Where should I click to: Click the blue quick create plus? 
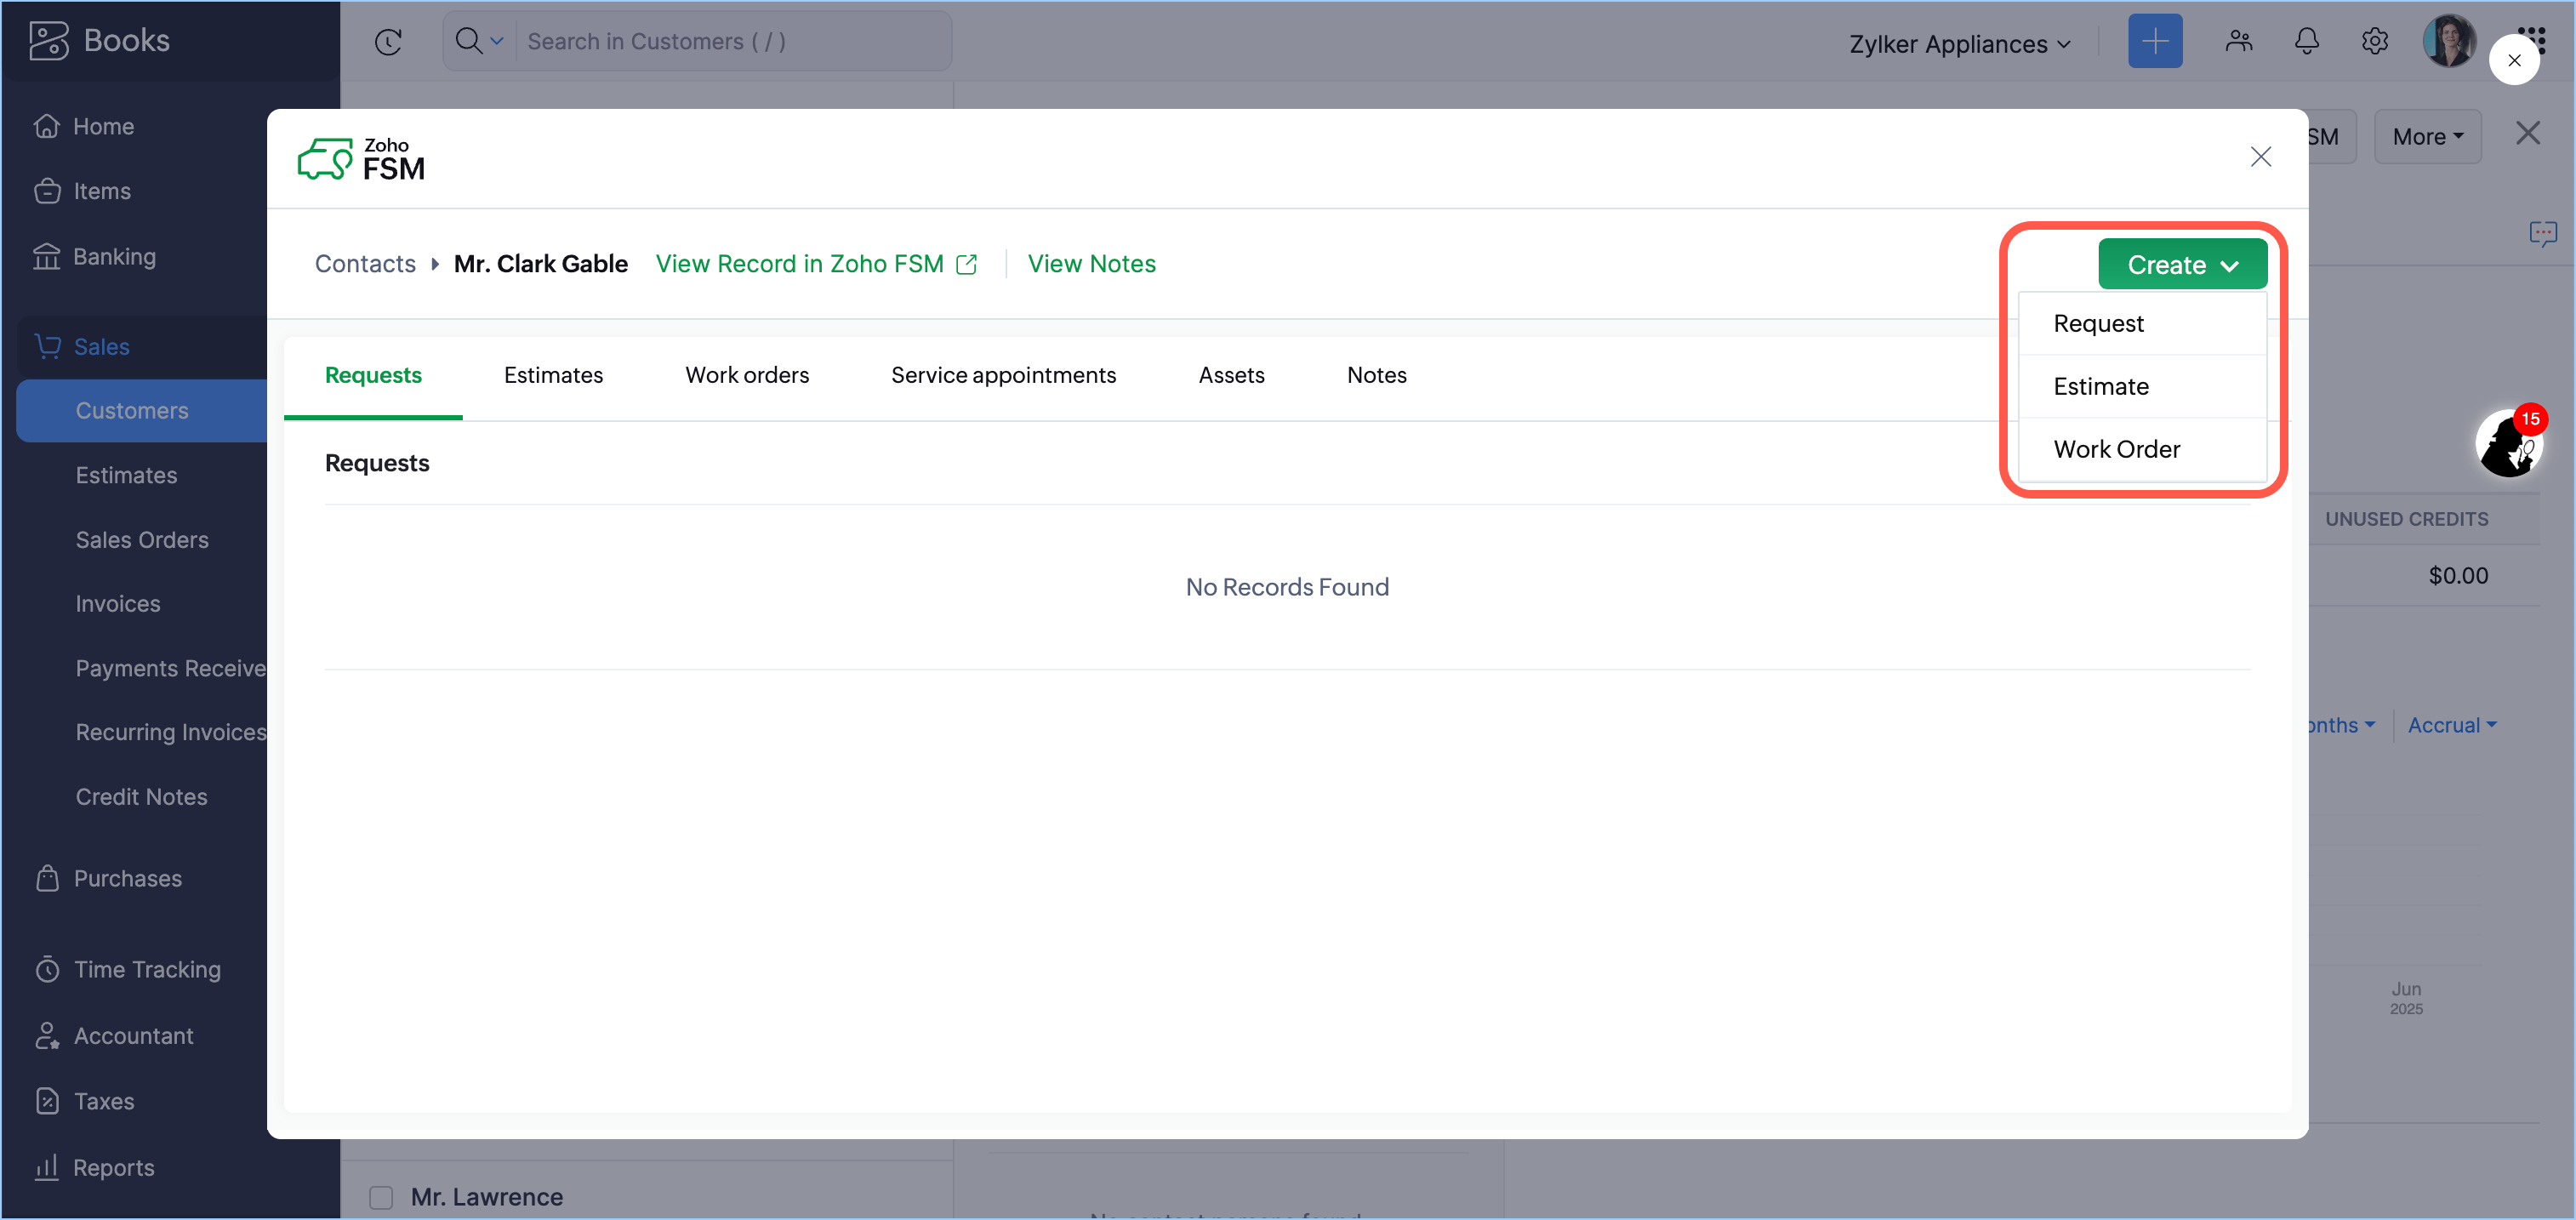[2154, 42]
